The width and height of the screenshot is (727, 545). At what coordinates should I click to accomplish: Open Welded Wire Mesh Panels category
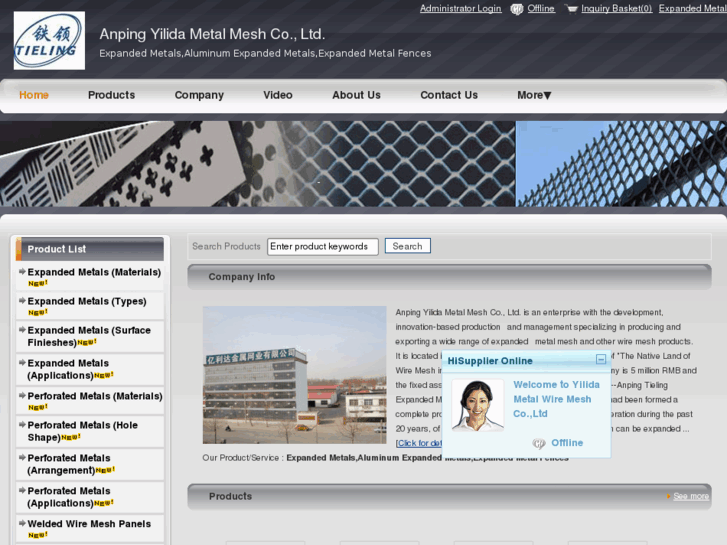click(89, 524)
